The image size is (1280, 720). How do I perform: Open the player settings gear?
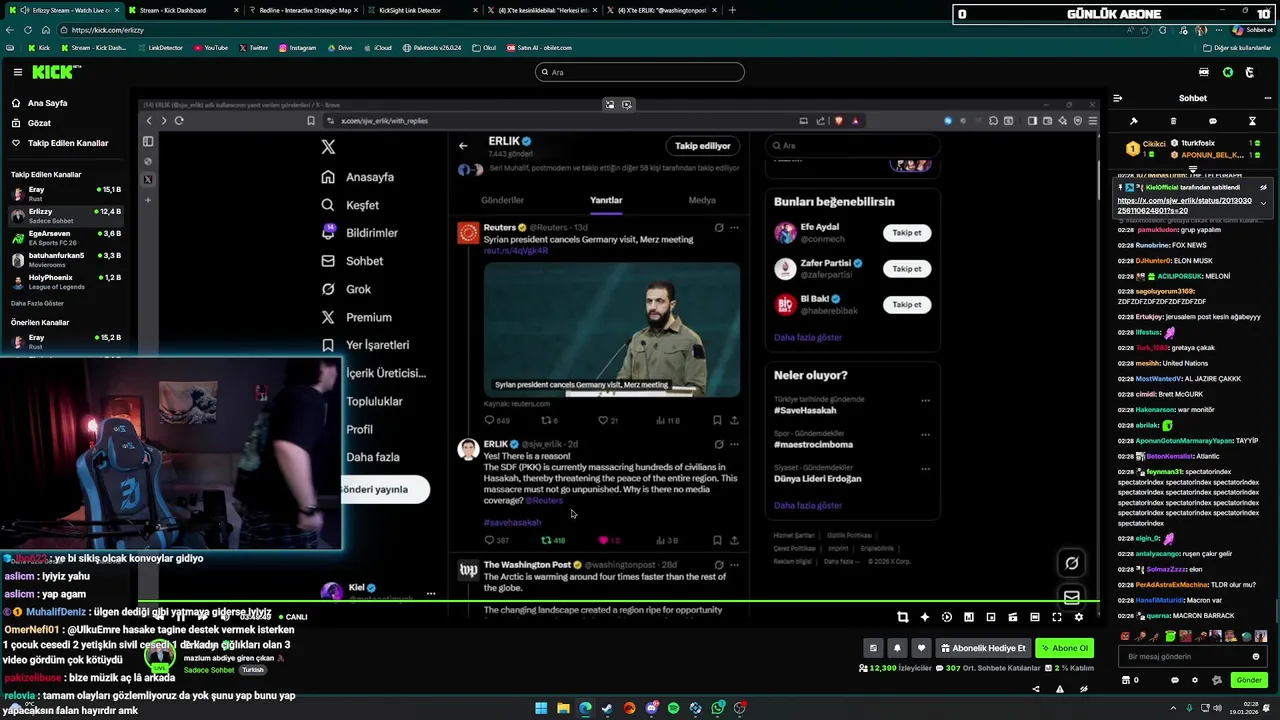1079,617
